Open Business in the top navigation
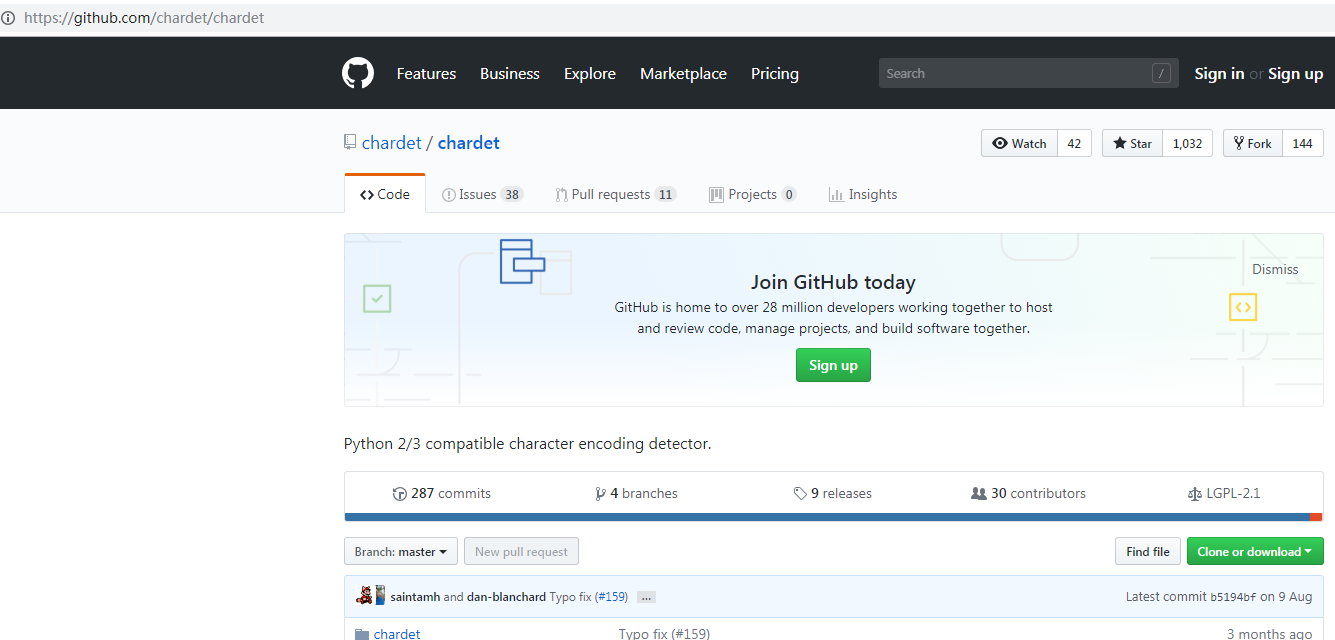This screenshot has width=1335, height=640. coord(510,73)
